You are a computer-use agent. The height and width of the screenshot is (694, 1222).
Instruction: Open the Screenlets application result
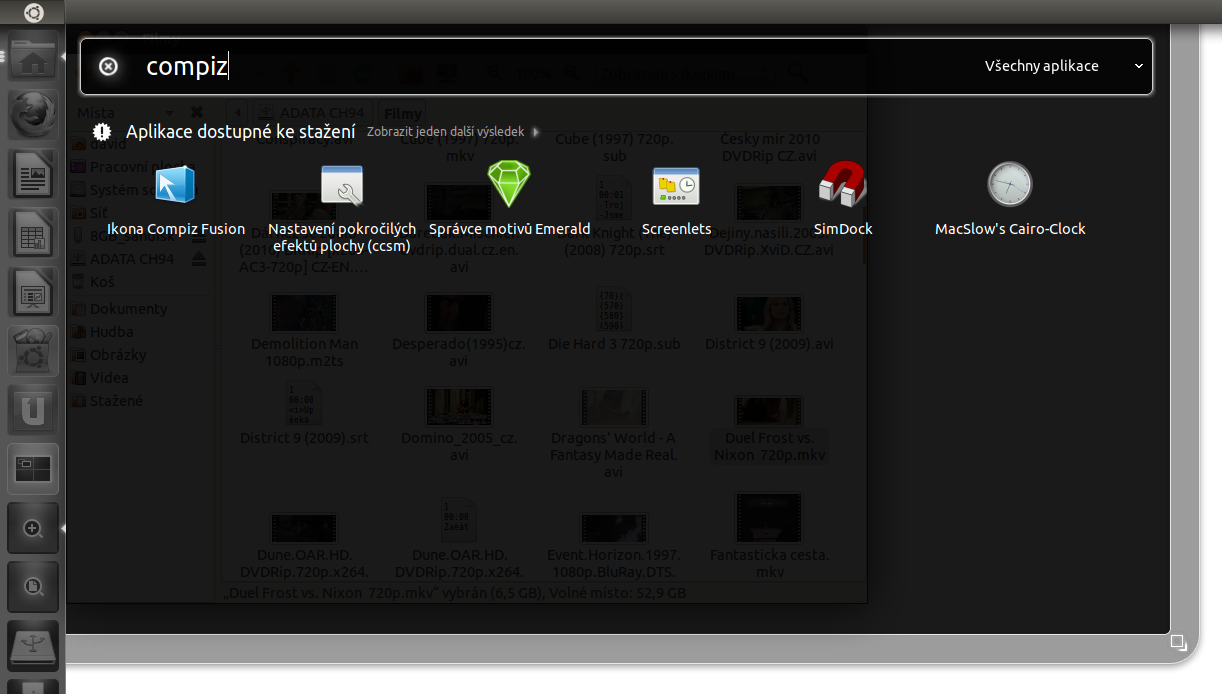[676, 199]
